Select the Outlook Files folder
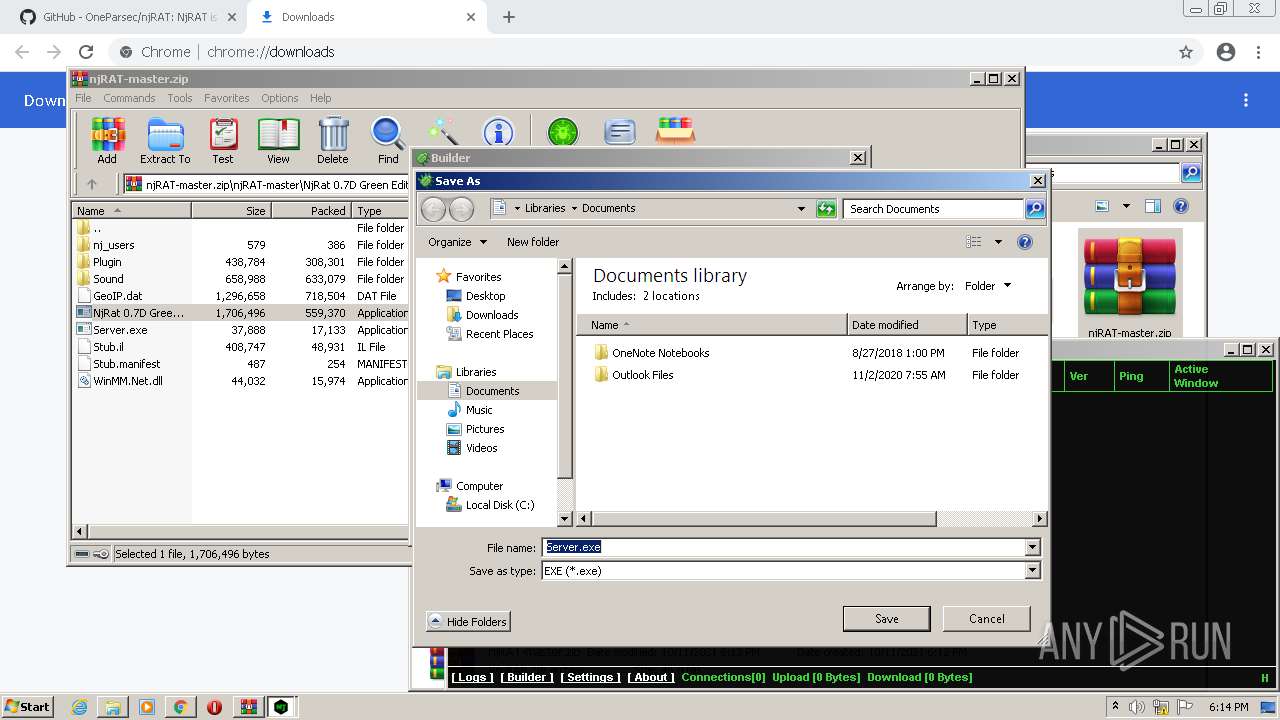This screenshot has width=1280, height=720. (642, 375)
